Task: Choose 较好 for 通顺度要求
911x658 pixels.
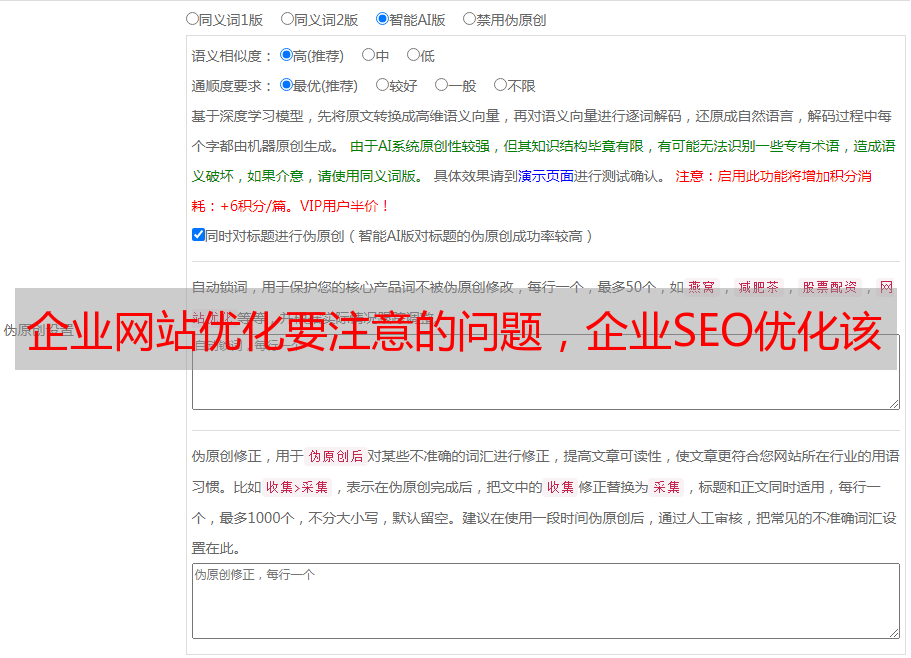Action: tap(382, 86)
